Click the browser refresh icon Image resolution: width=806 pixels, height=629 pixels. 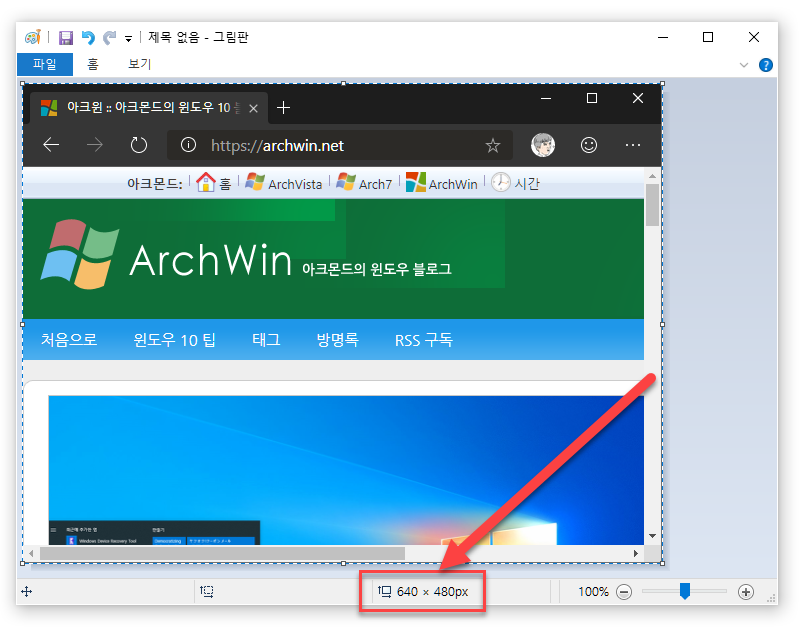(x=139, y=145)
